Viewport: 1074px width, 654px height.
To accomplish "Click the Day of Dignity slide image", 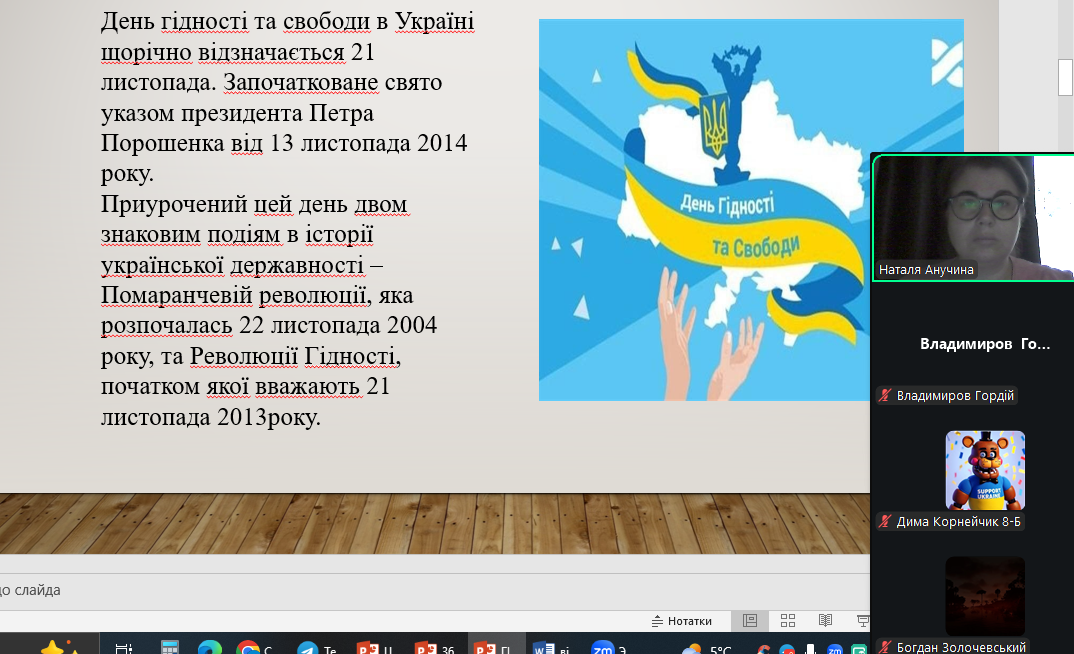I will pyautogui.click(x=750, y=210).
